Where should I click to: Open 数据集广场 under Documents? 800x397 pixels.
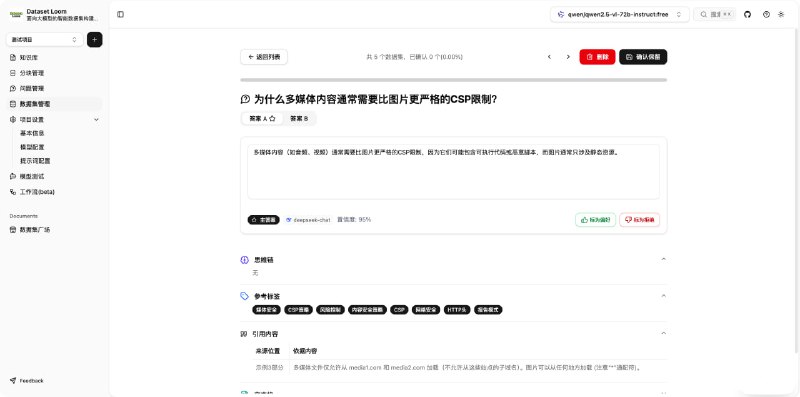pos(54,230)
